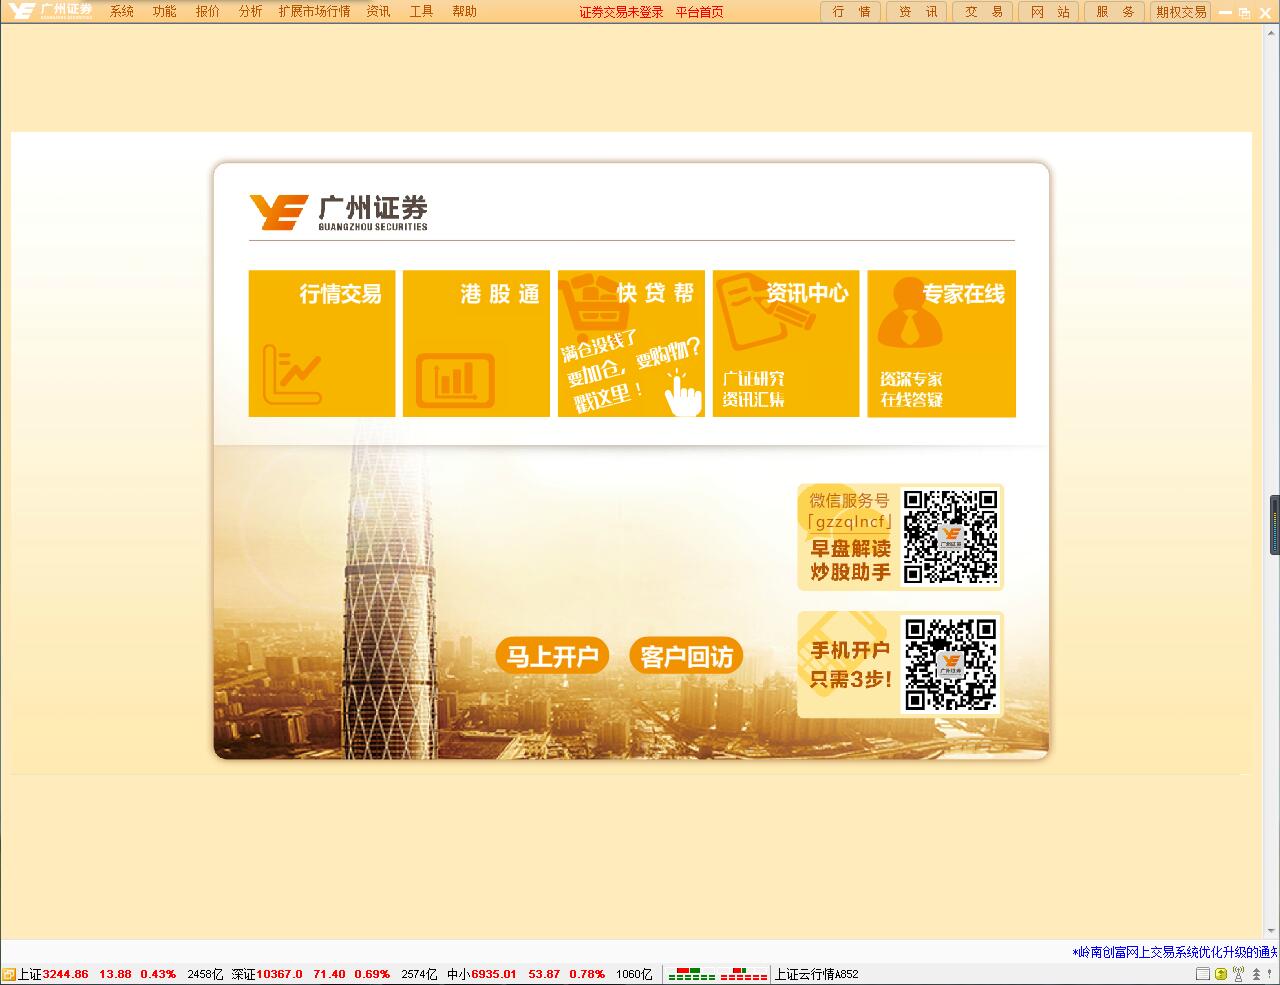Click the 马上开户 button
This screenshot has width=1280, height=985.
click(552, 656)
